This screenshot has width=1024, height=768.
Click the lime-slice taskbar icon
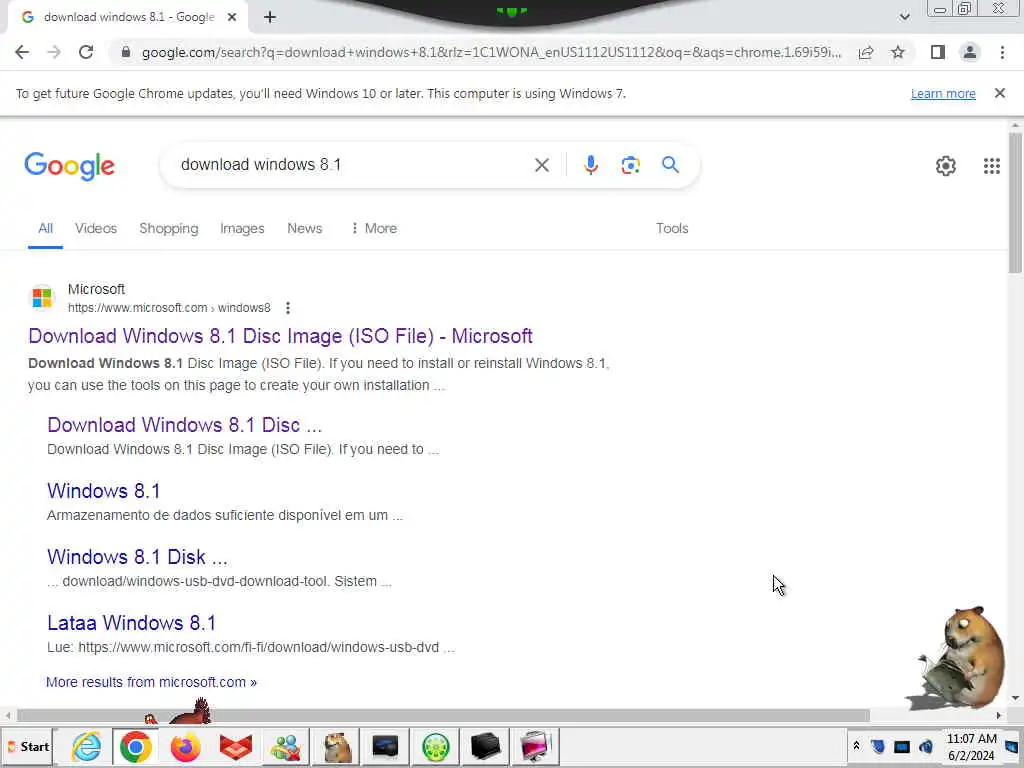click(x=436, y=746)
